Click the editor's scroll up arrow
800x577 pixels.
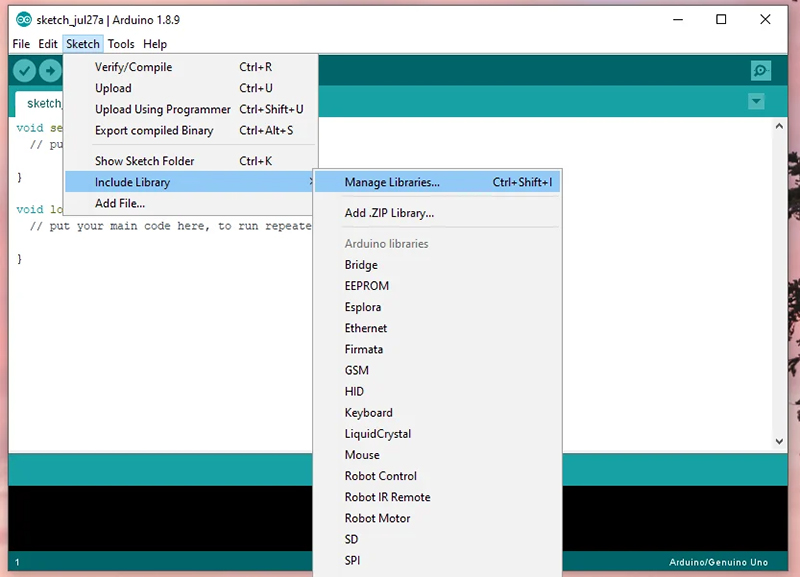[780, 127]
